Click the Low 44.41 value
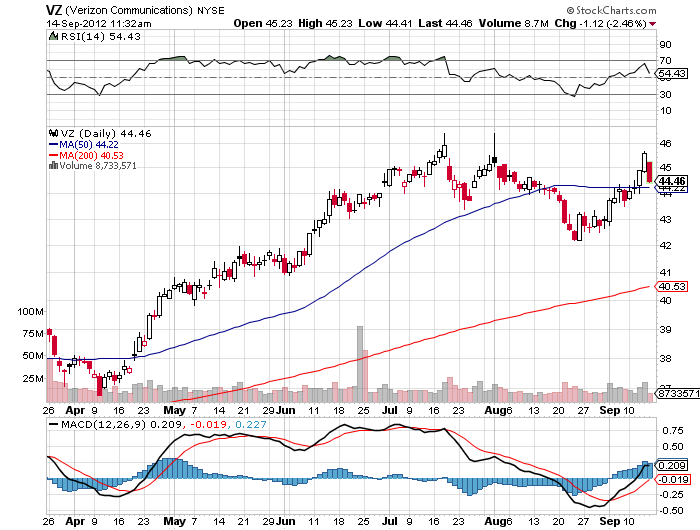700x530 pixels. (x=385, y=23)
